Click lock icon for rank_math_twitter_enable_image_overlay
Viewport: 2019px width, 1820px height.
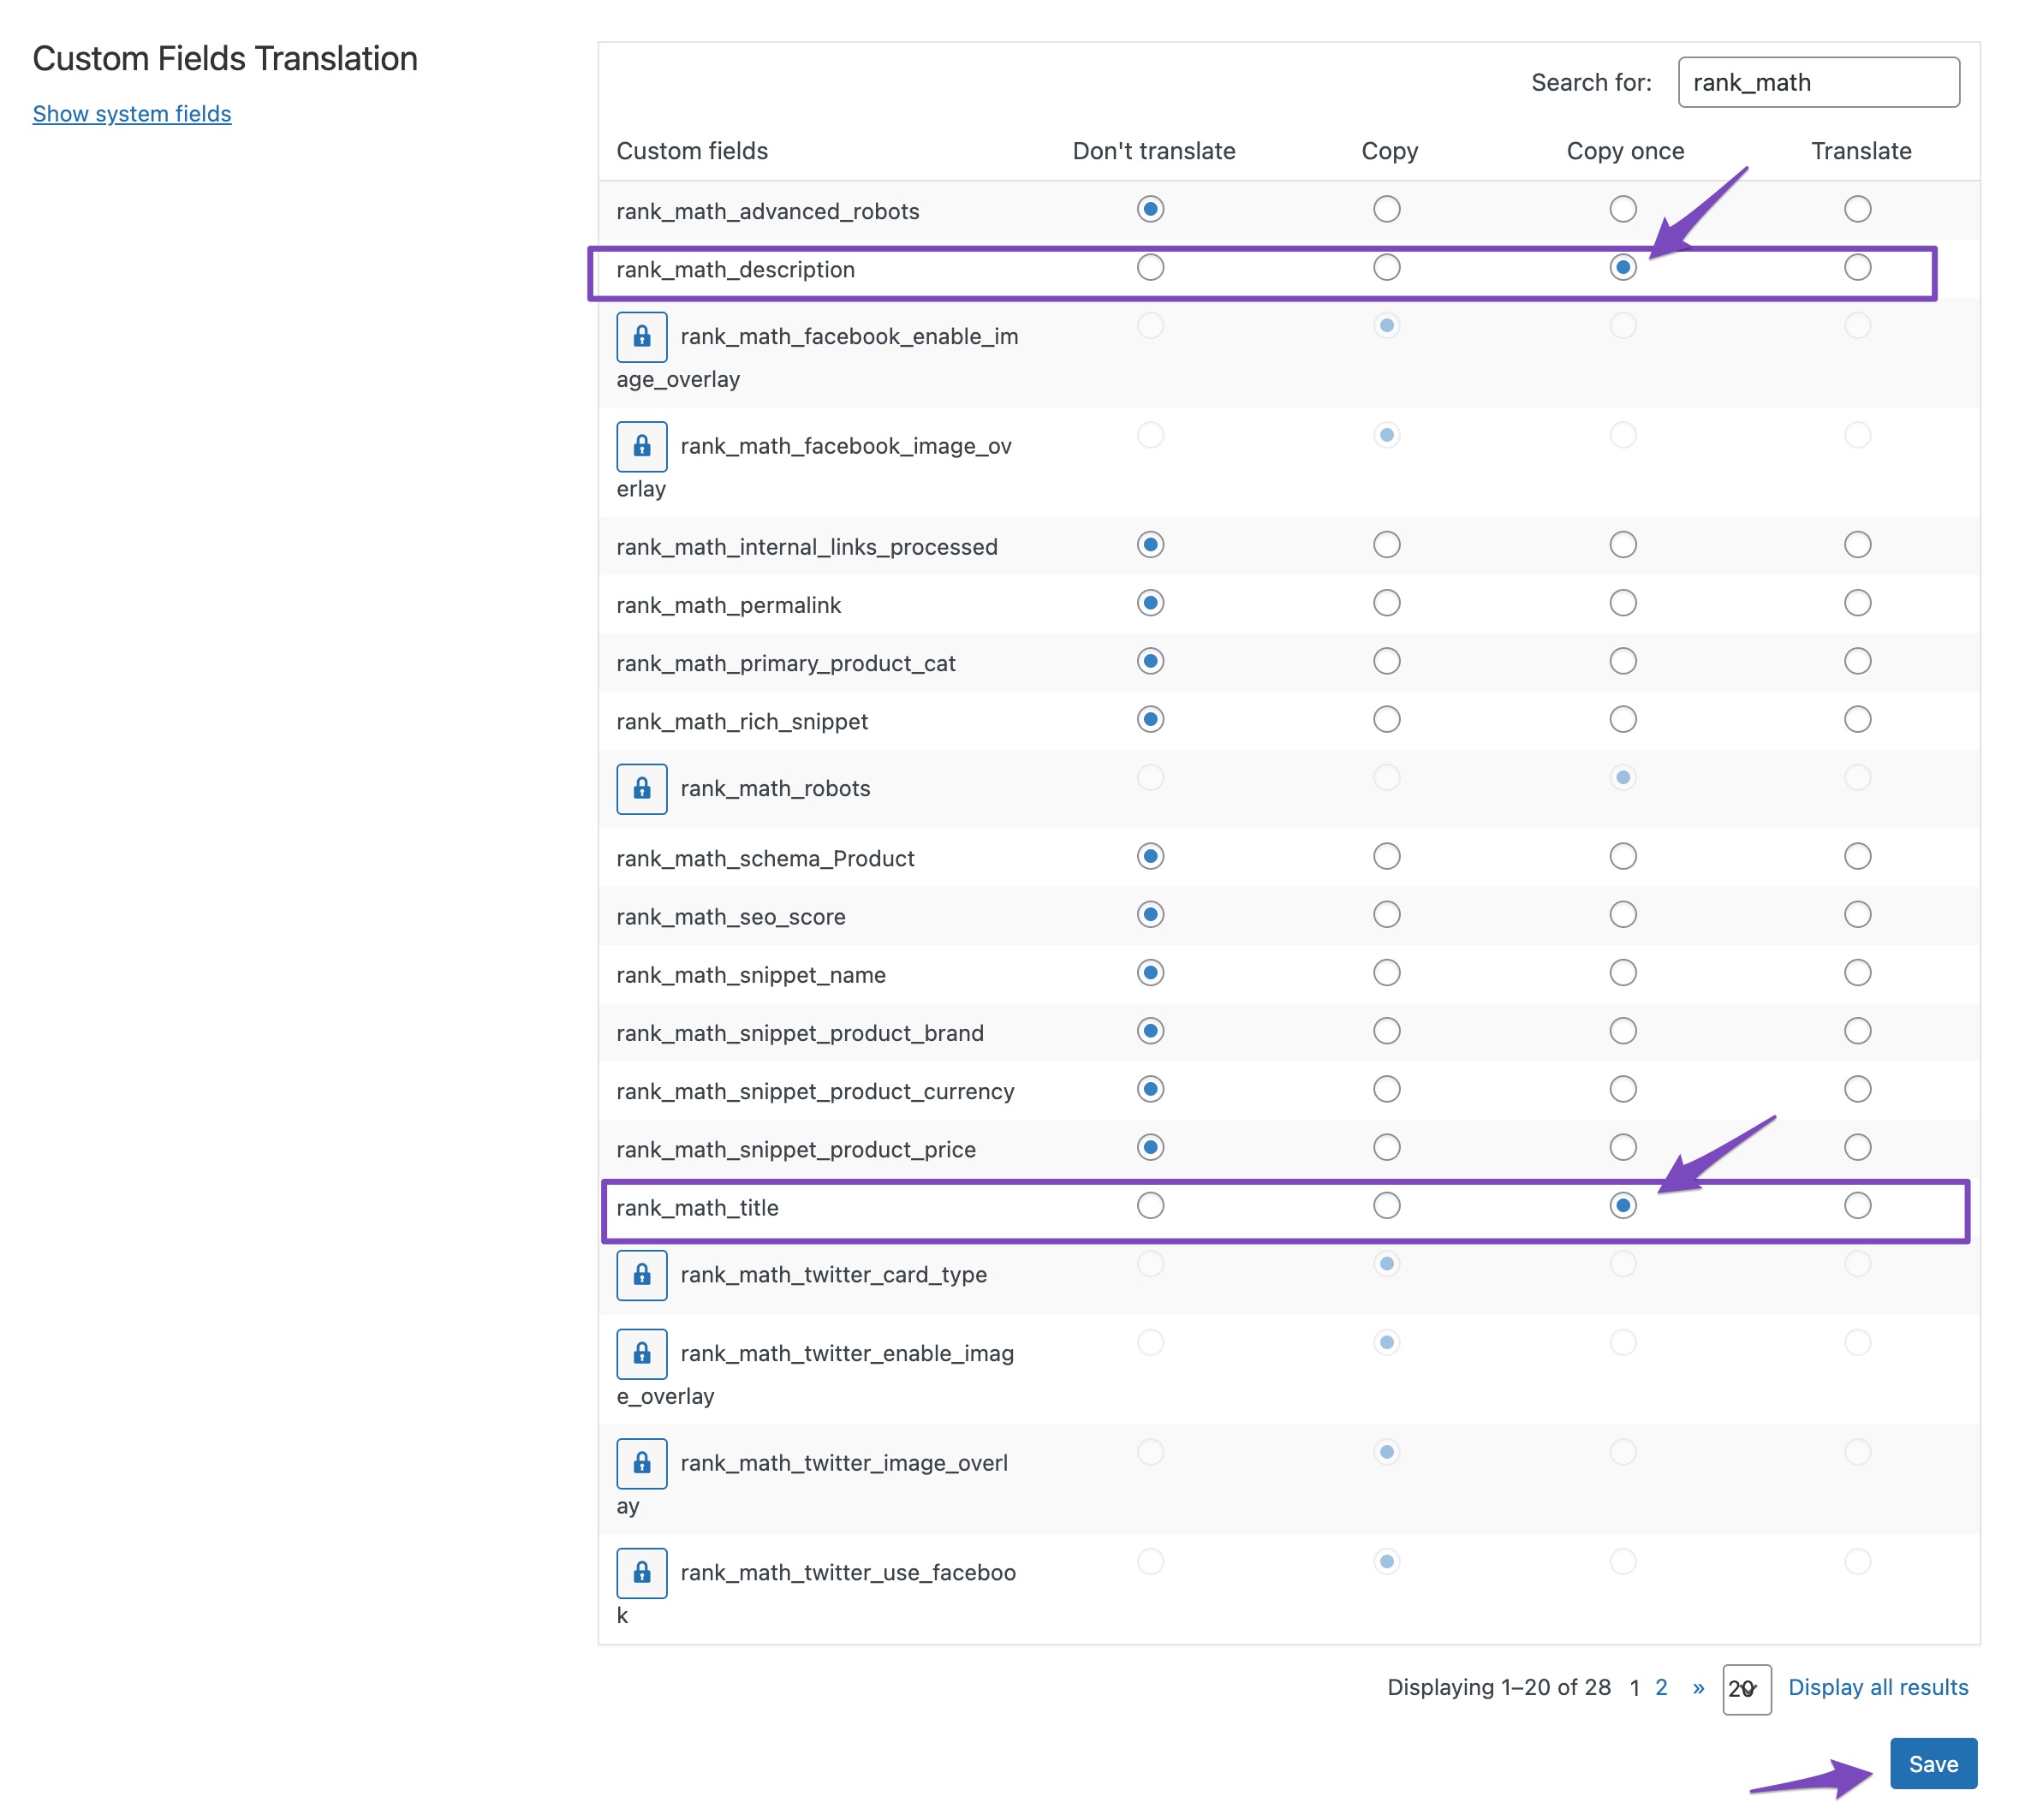pyautogui.click(x=641, y=1354)
